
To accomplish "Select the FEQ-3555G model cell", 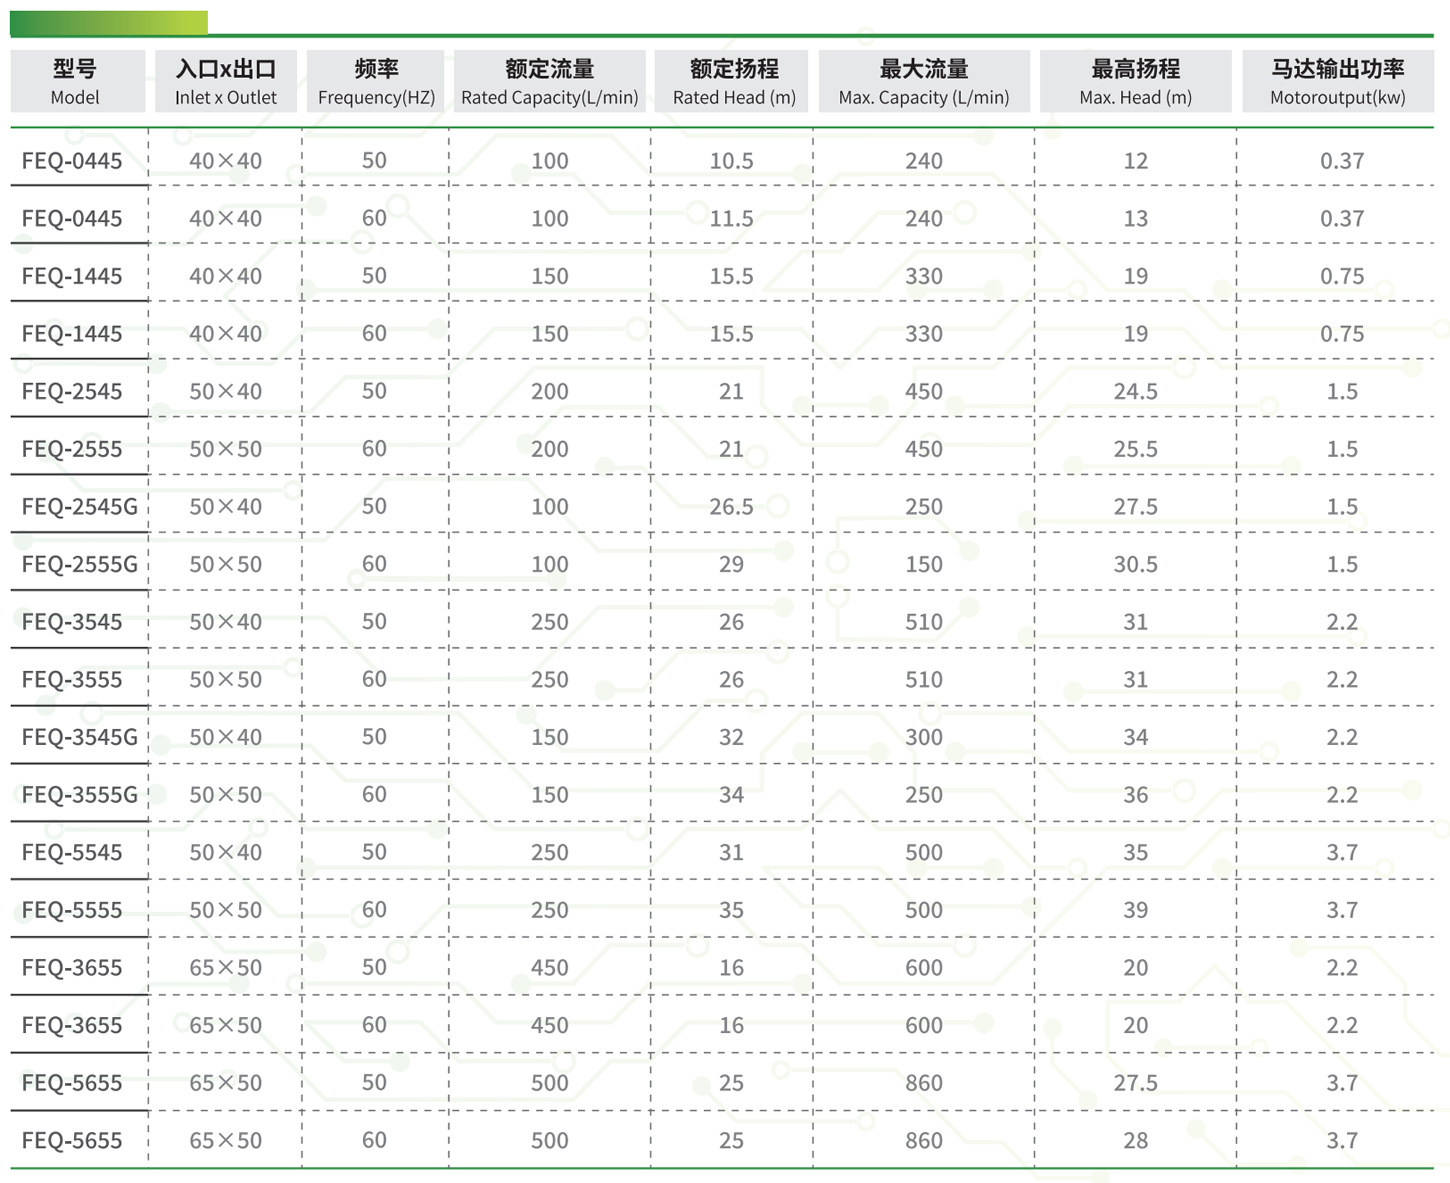I will [x=79, y=795].
